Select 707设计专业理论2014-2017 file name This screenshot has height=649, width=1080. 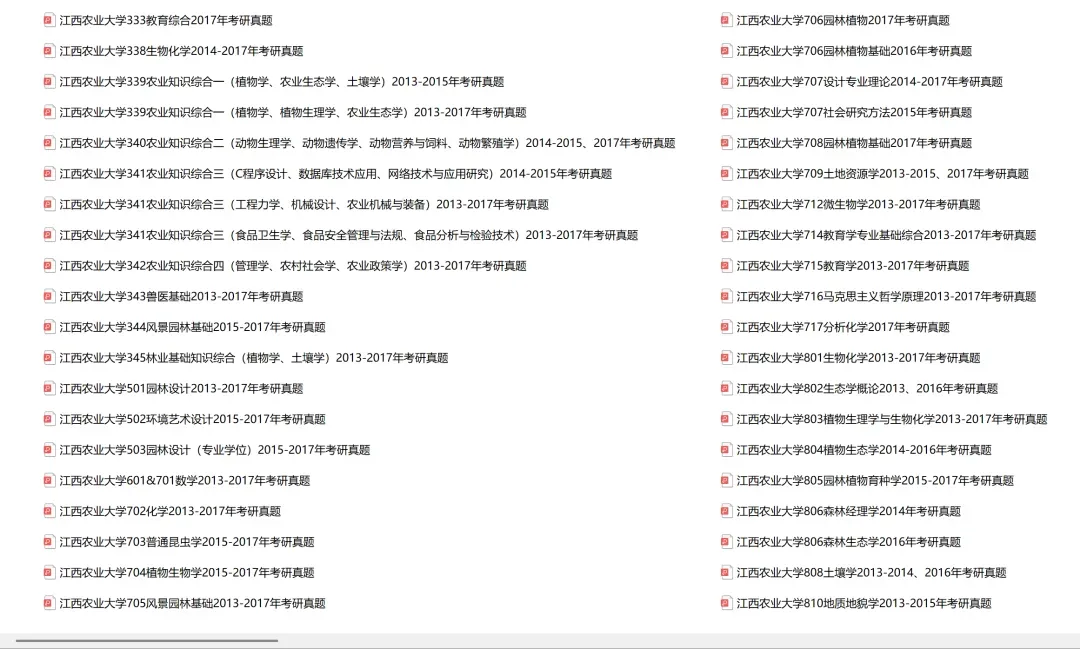869,82
